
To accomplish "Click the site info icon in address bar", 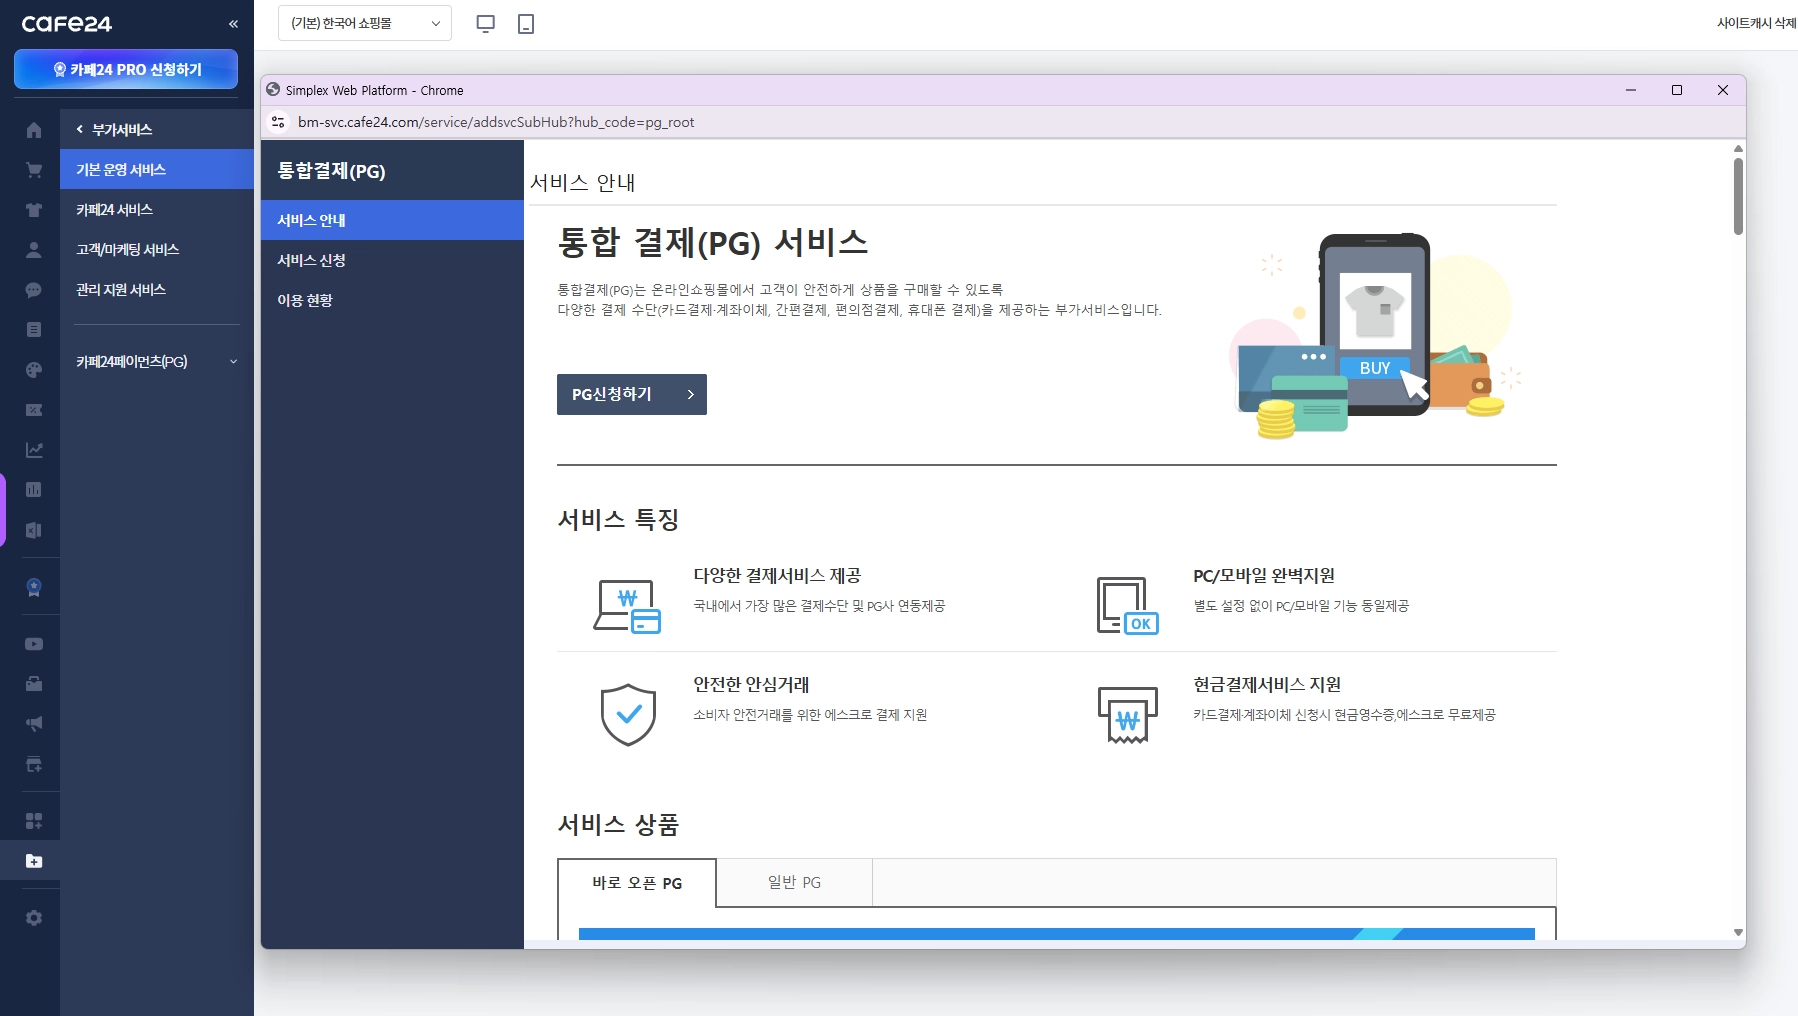I will click(279, 122).
